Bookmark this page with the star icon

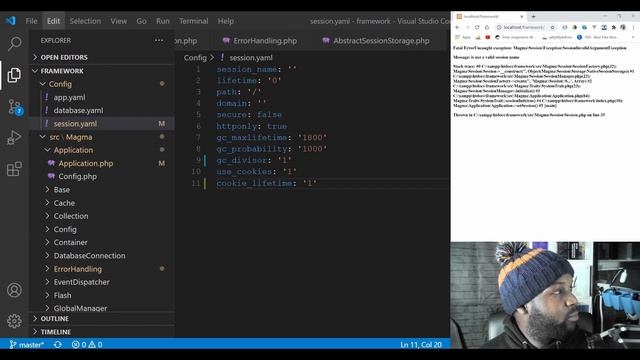pos(552,27)
